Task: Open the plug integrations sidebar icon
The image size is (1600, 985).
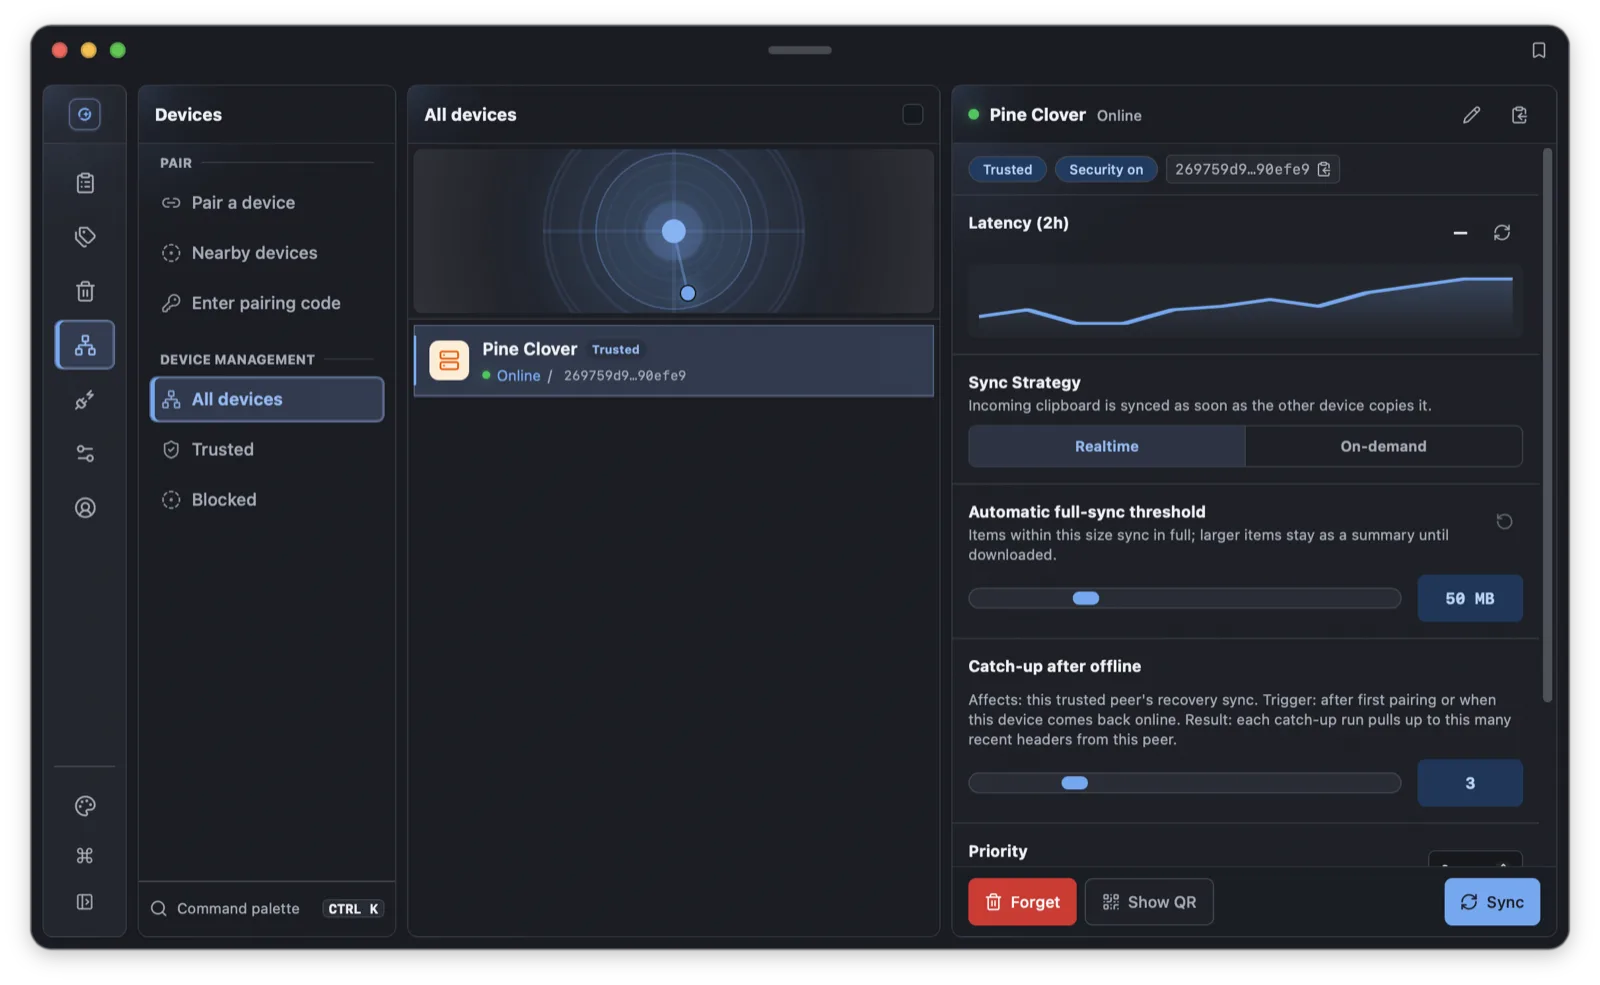Action: point(85,400)
